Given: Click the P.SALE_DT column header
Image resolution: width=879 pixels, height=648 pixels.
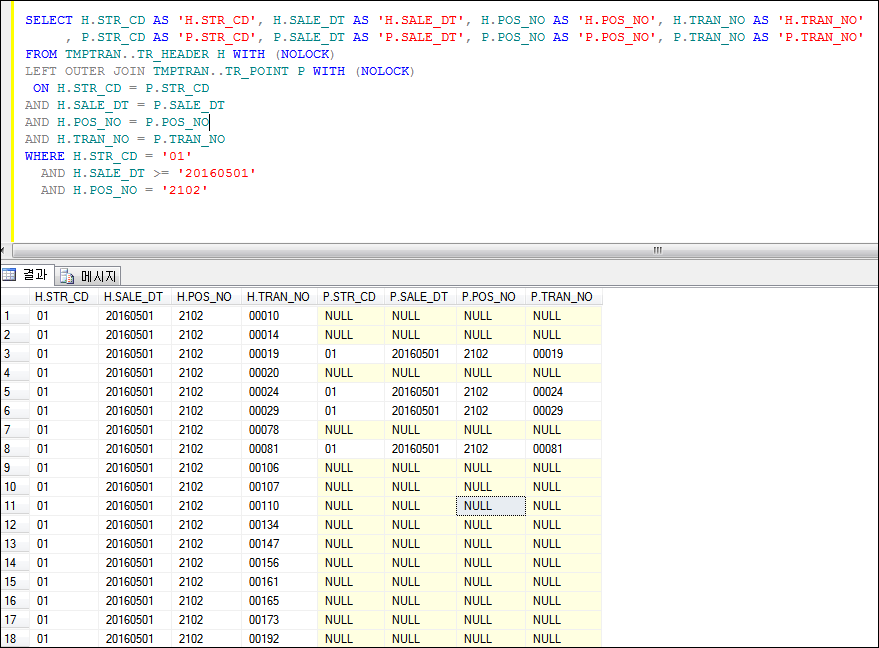Looking at the screenshot, I should click(x=419, y=297).
